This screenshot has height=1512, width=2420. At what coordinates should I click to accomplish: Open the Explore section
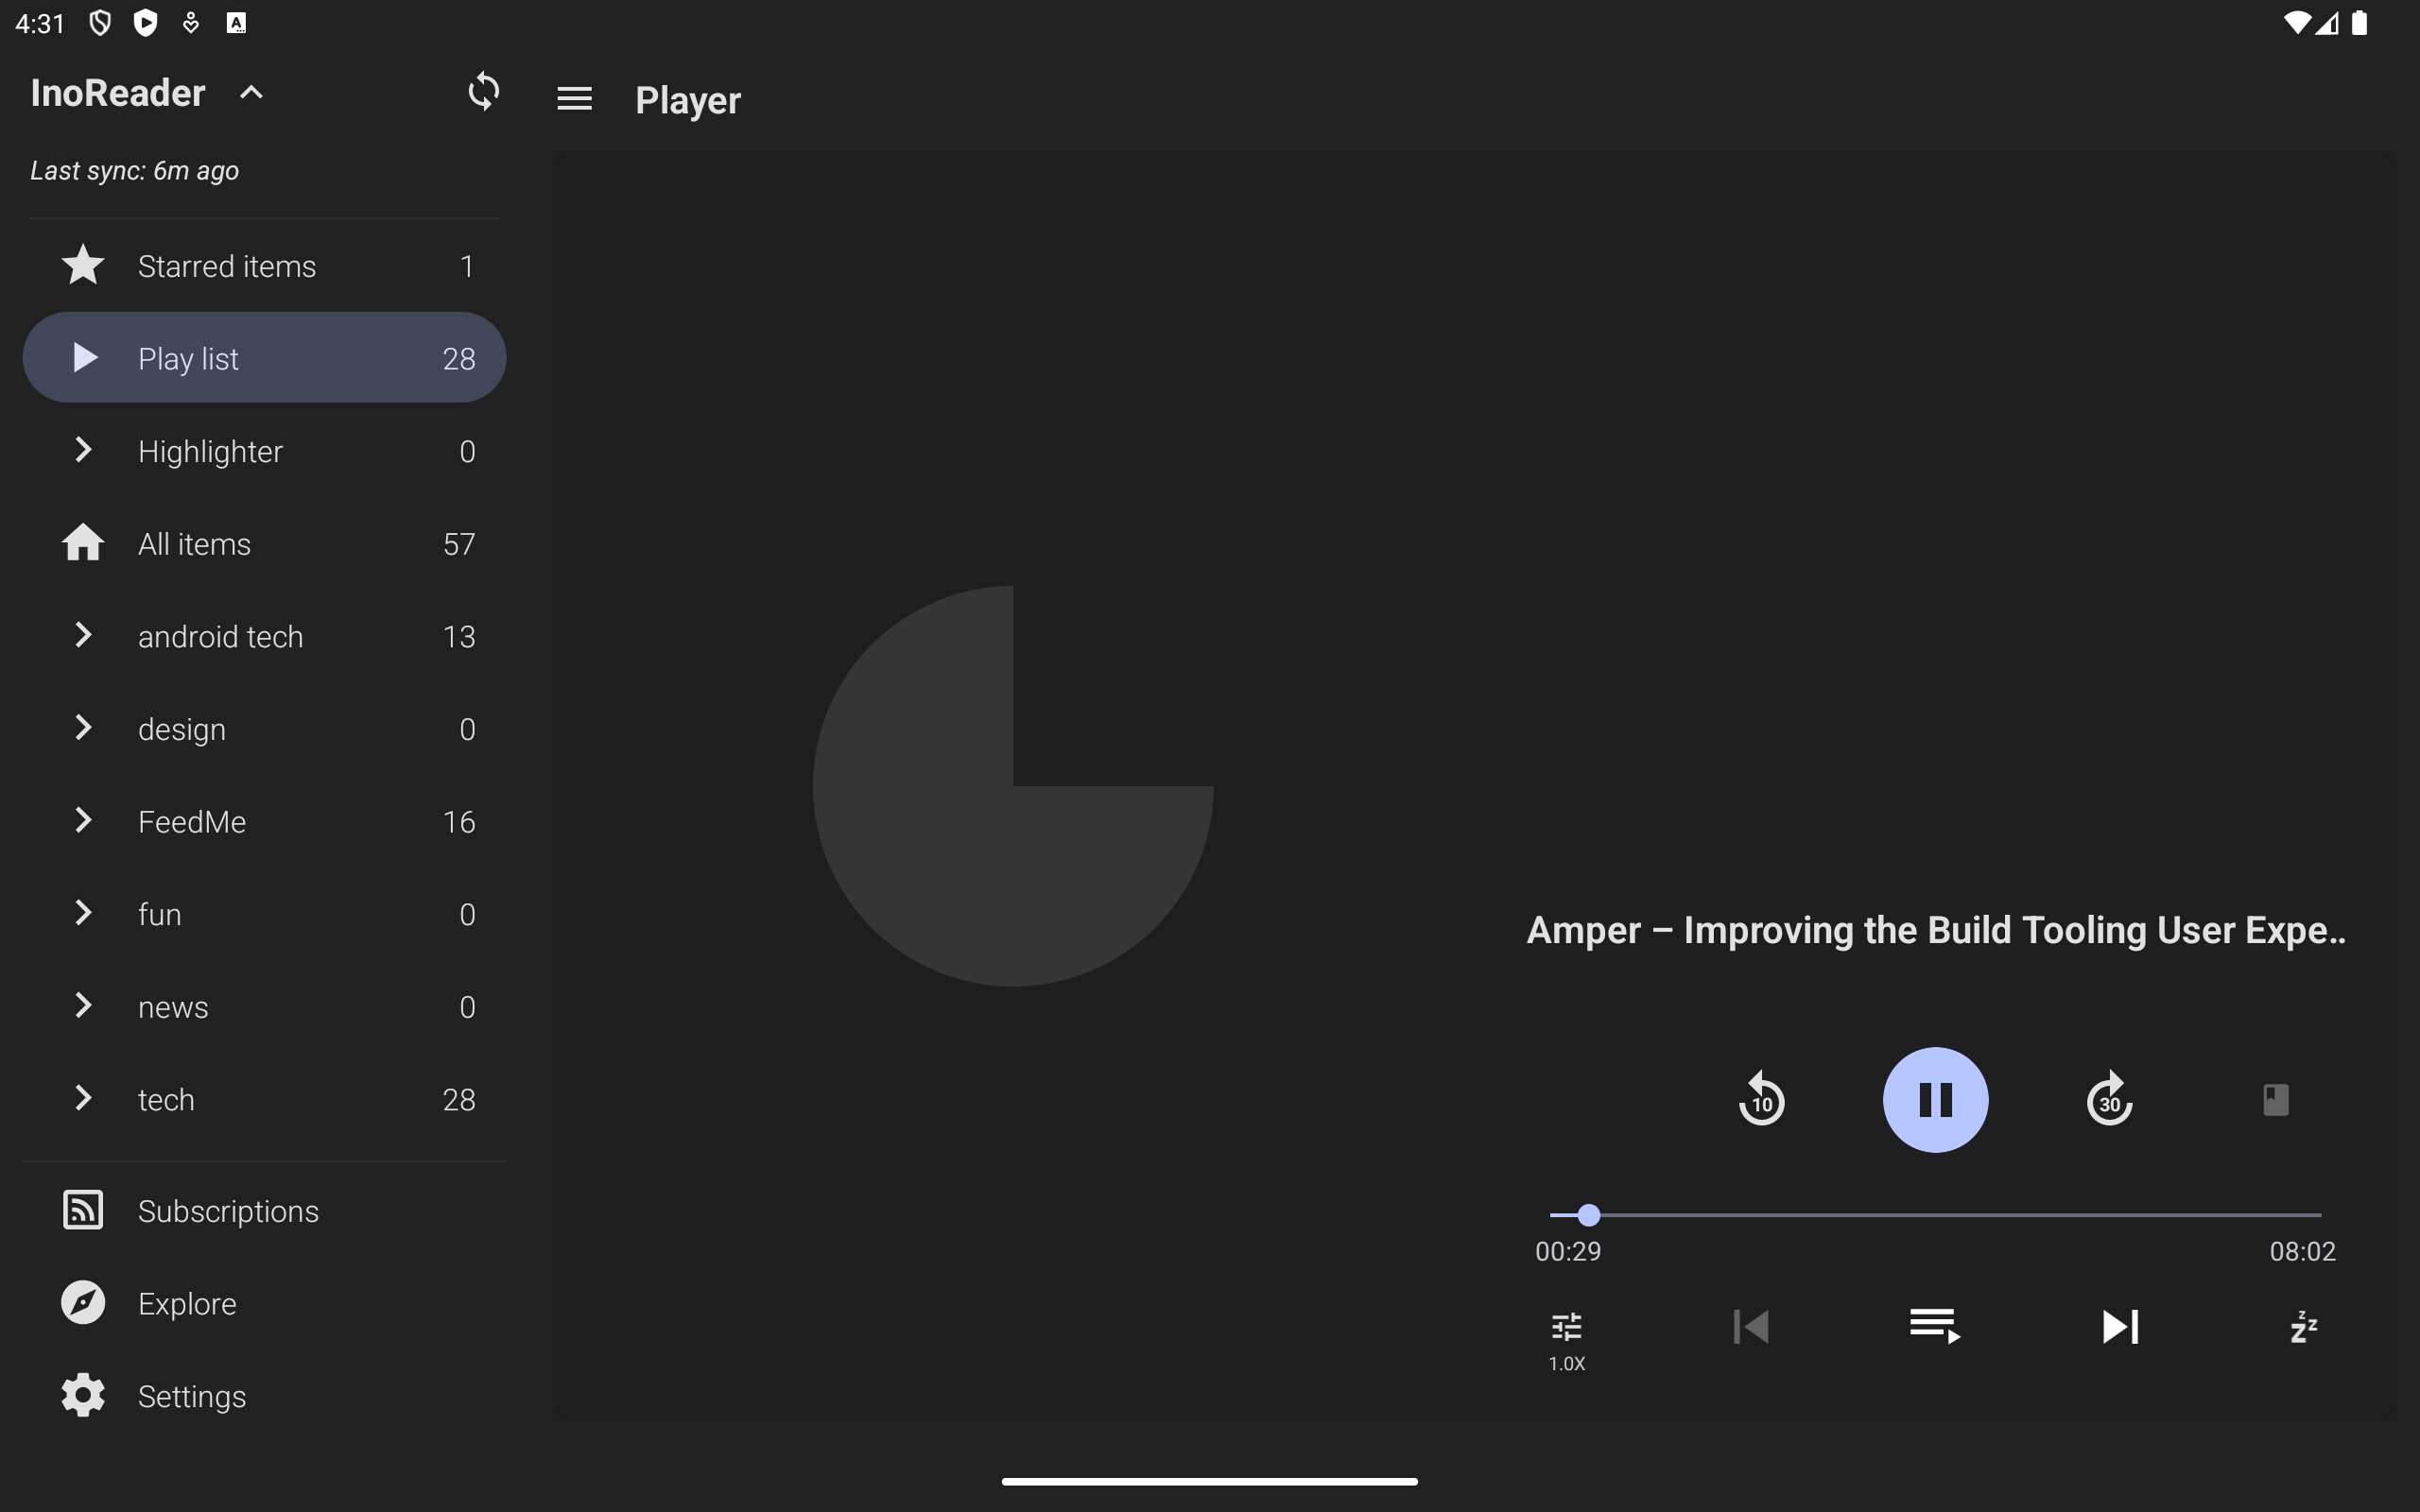(264, 1303)
